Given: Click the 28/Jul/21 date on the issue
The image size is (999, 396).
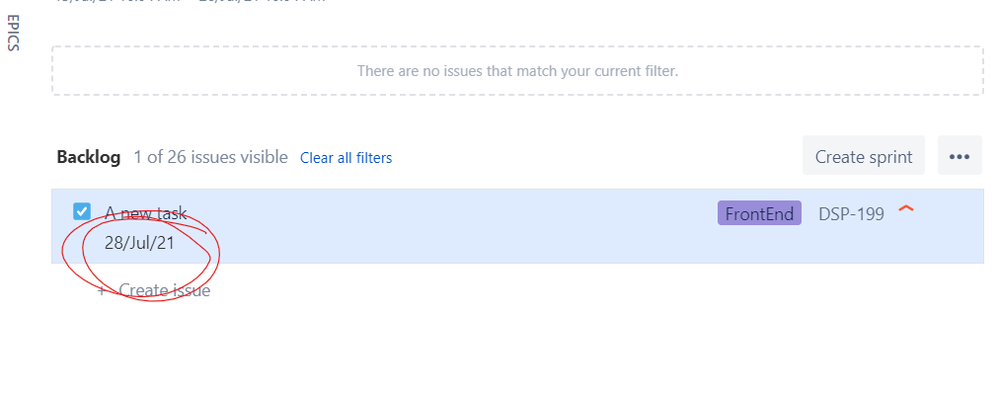Looking at the screenshot, I should click(140, 243).
